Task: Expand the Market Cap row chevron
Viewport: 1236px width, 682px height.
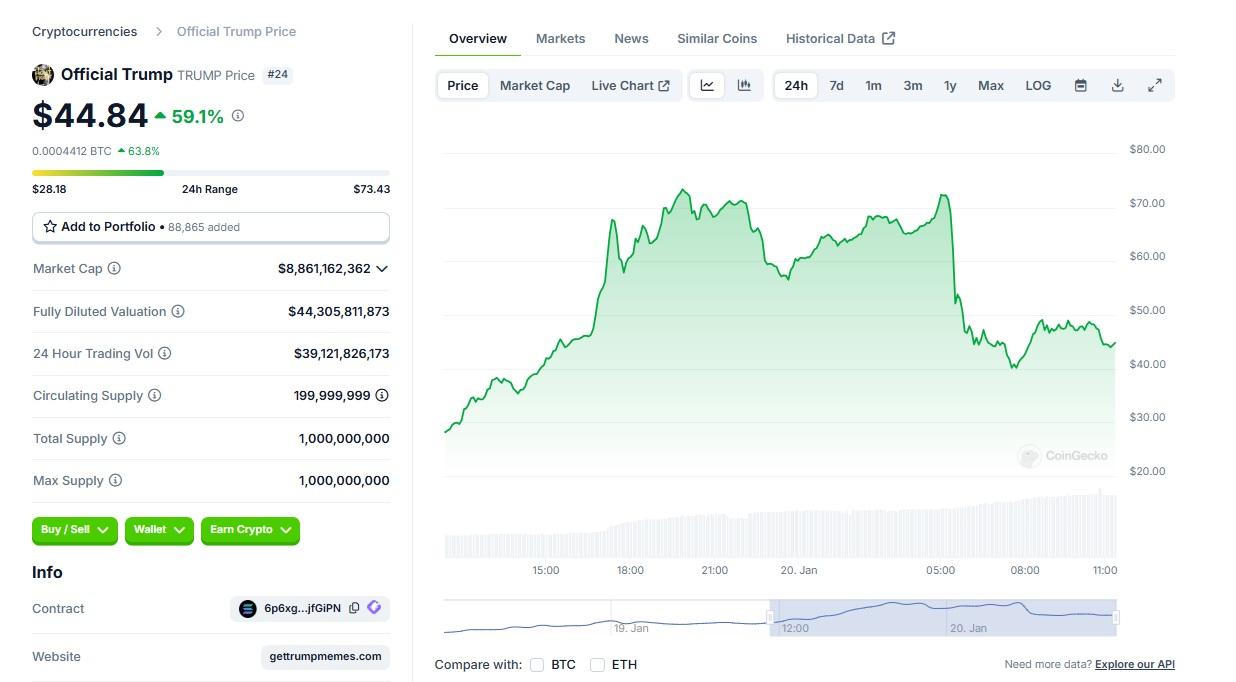Action: 380,268
